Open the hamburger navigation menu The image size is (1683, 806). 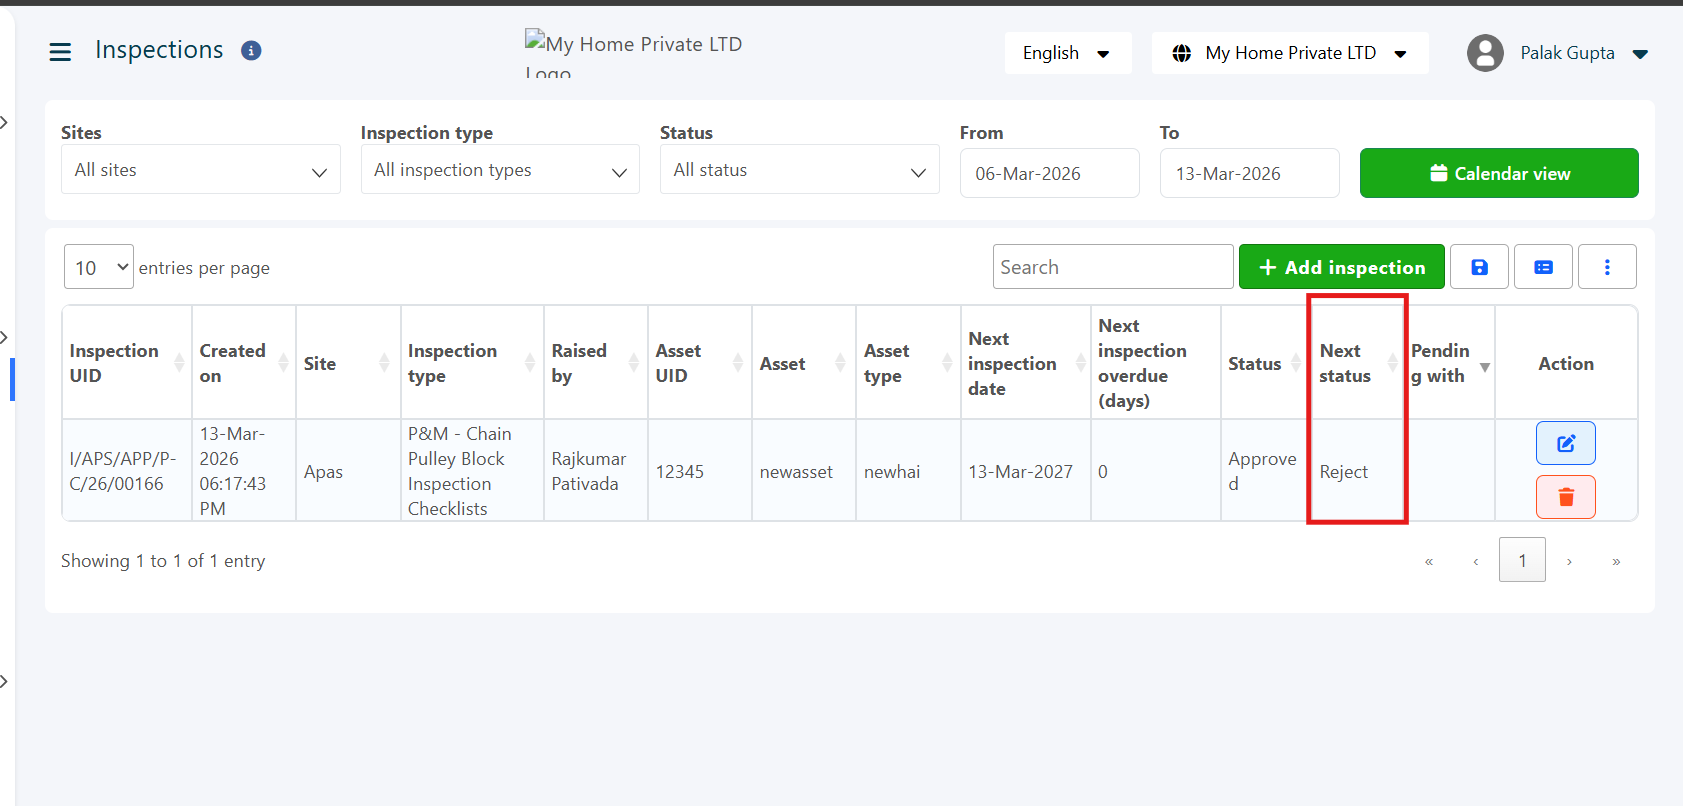tap(60, 52)
